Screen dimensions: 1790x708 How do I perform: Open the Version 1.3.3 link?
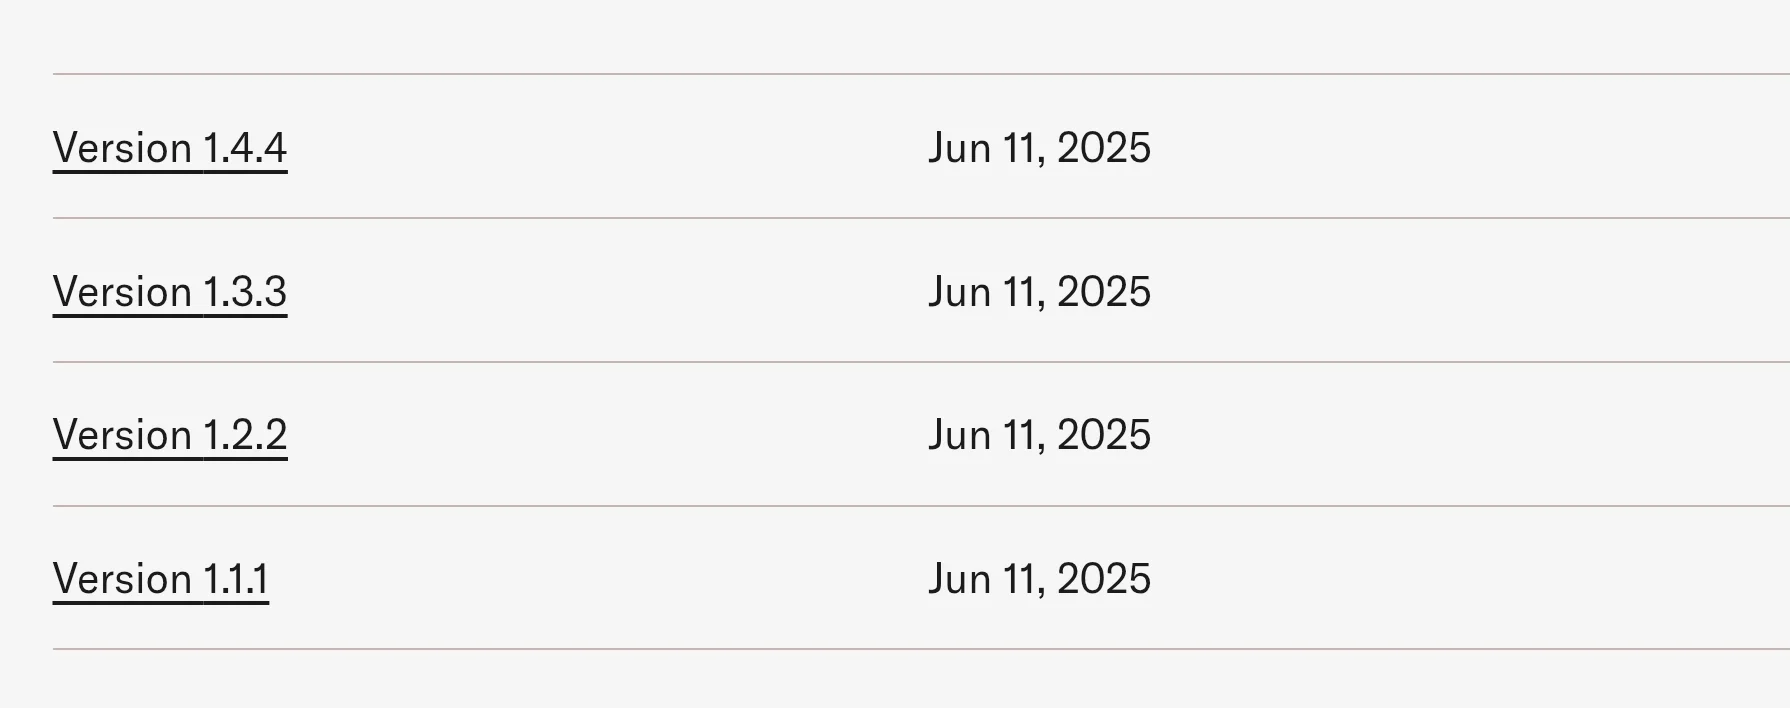[x=170, y=292]
